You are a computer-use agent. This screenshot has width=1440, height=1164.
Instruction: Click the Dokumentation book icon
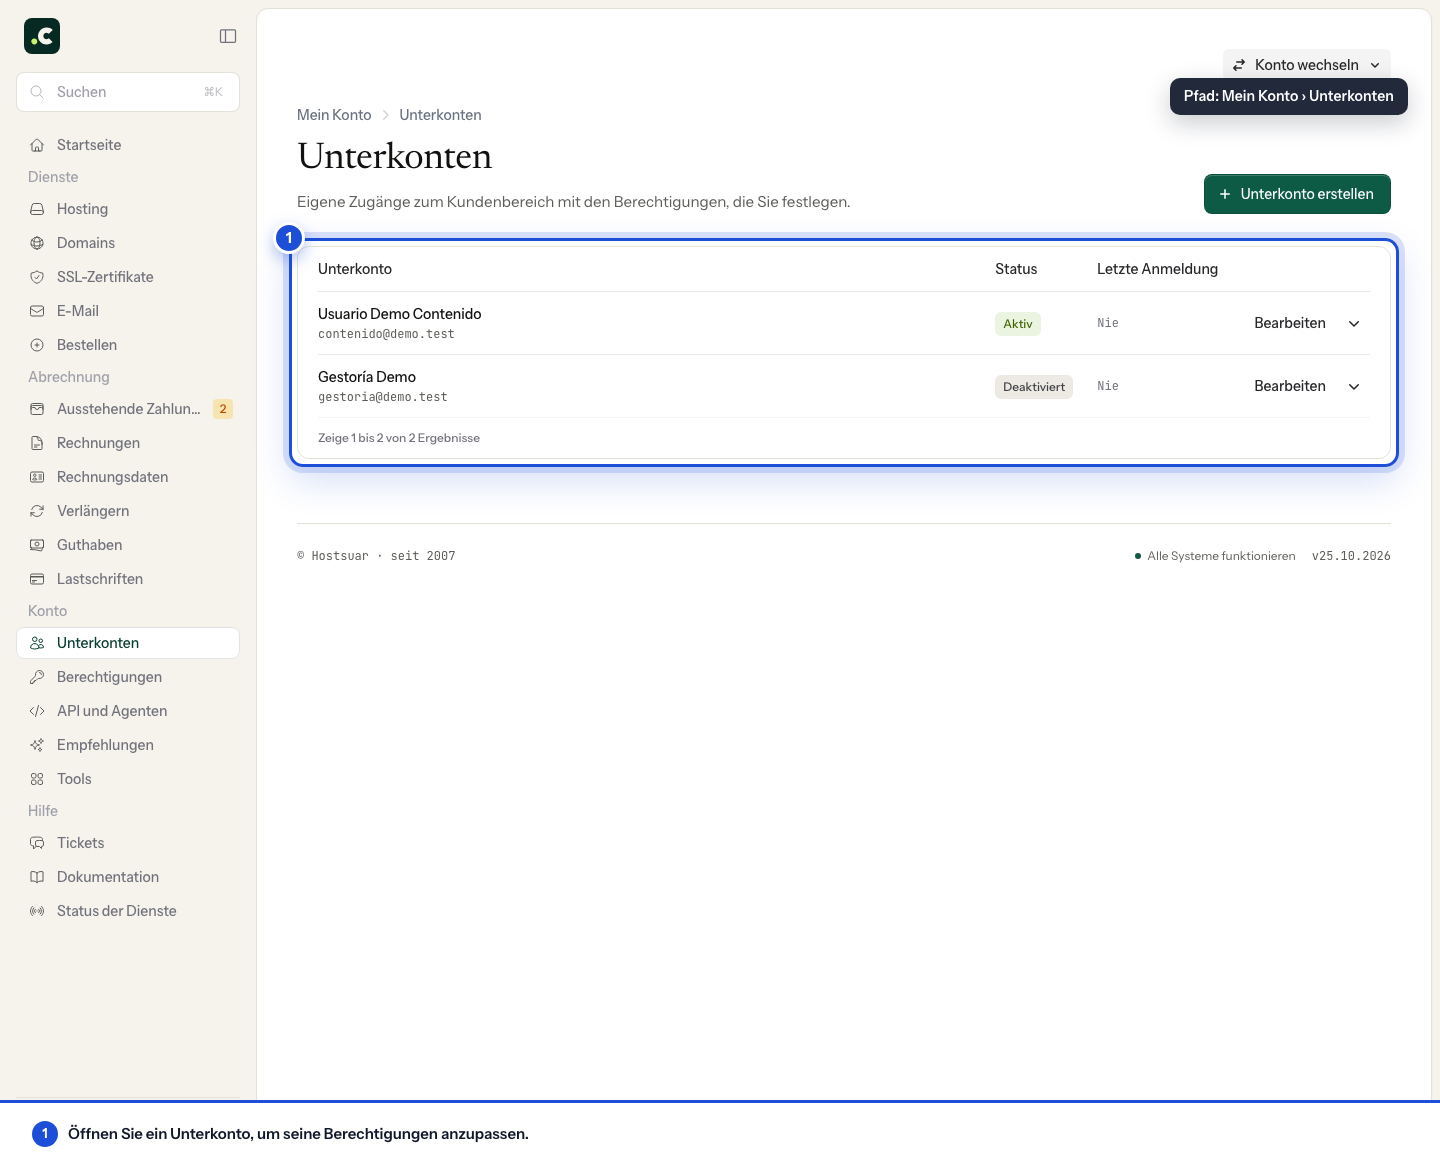pos(37,877)
